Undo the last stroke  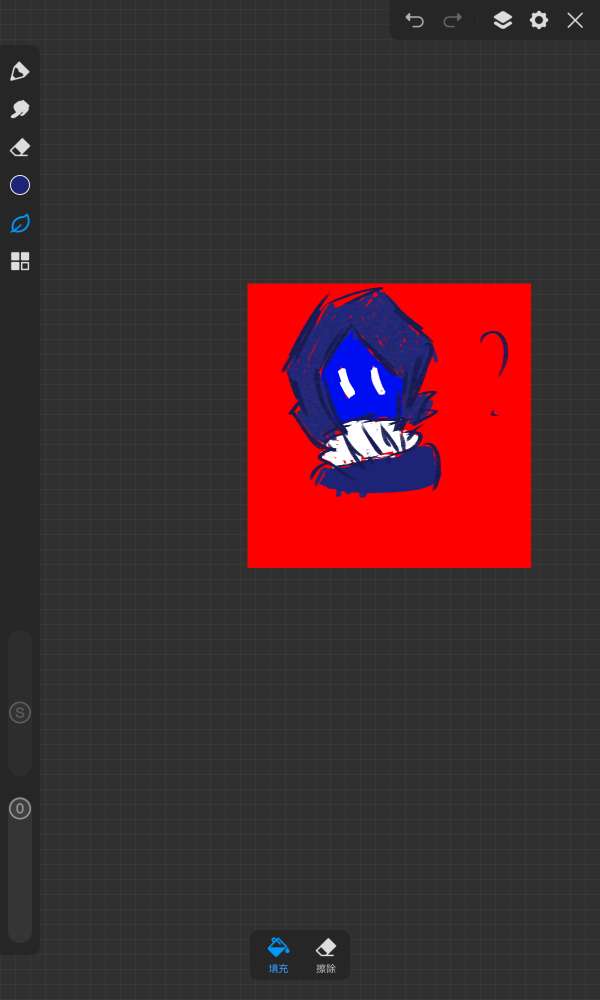(414, 20)
